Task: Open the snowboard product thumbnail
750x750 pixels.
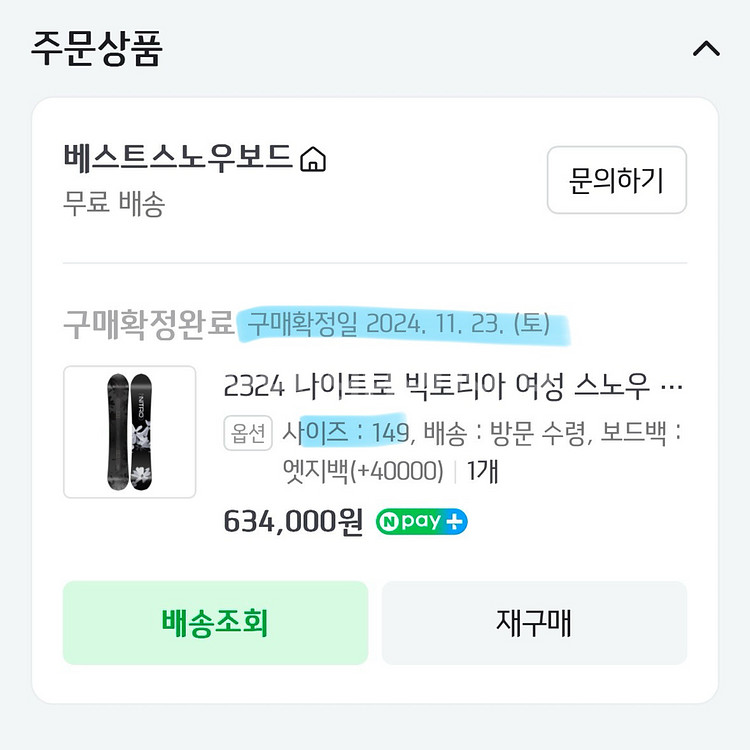Action: tap(130, 432)
